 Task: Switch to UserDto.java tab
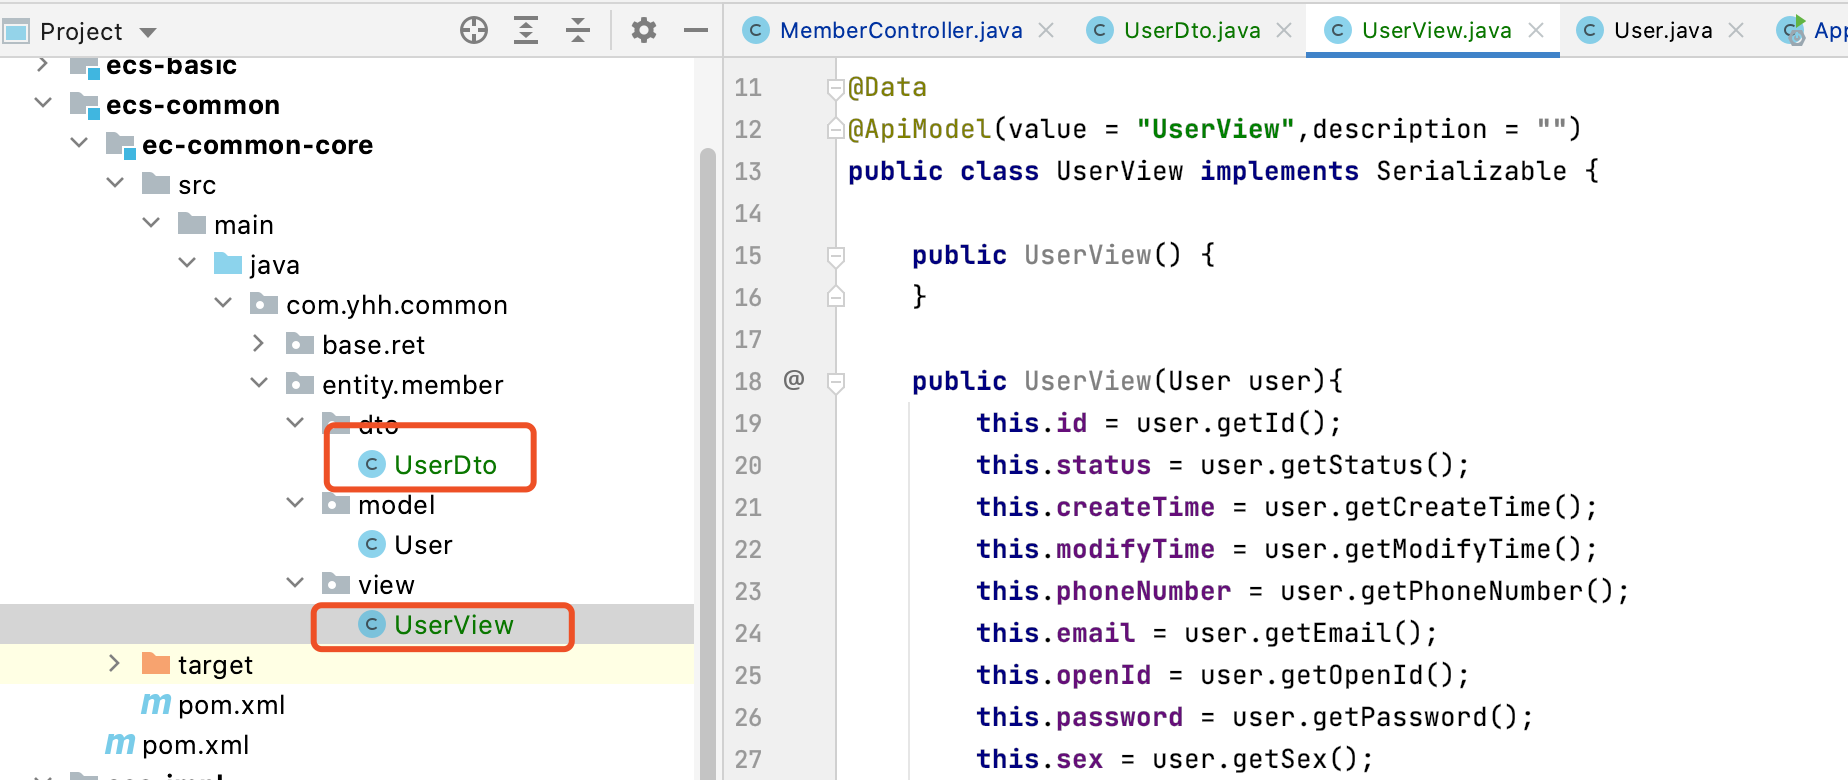pyautogui.click(x=1191, y=30)
